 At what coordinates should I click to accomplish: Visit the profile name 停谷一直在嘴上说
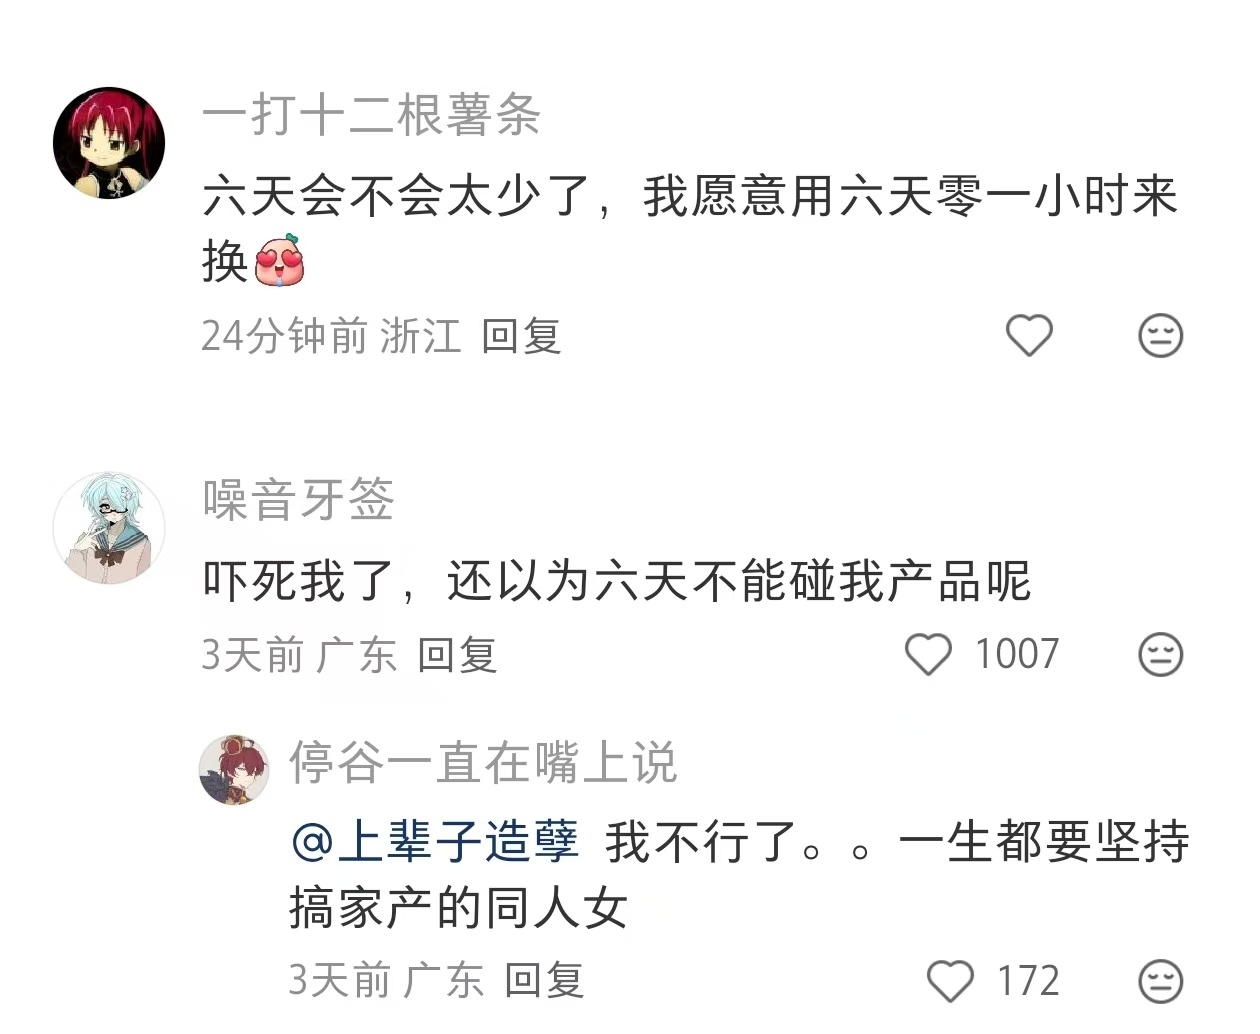coord(483,763)
